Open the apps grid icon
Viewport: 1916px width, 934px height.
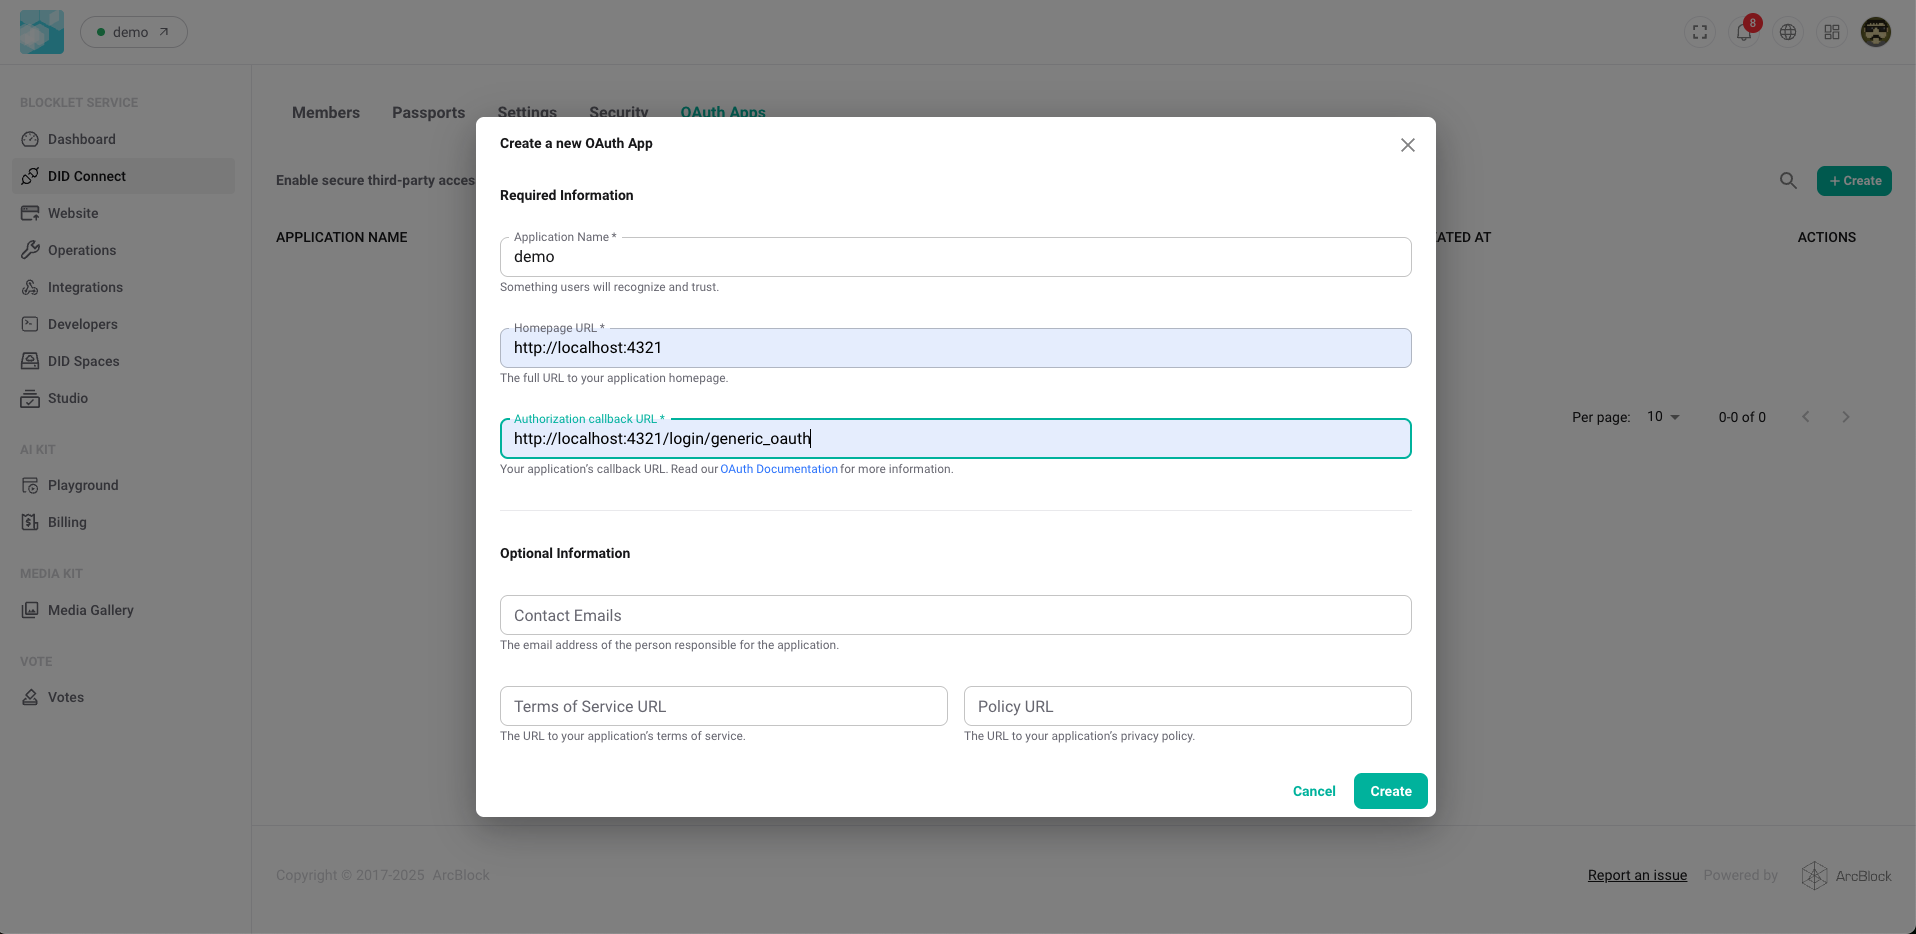pos(1831,32)
